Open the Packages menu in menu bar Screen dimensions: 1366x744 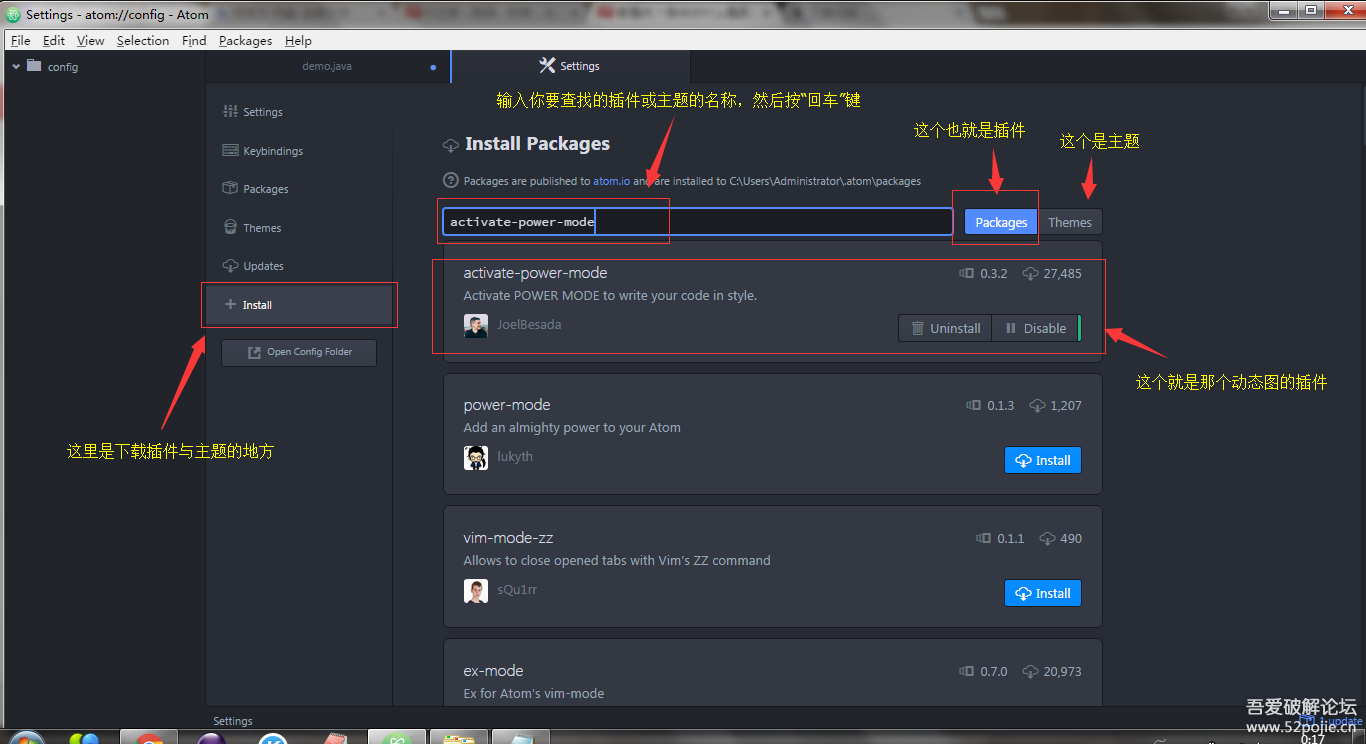point(245,41)
